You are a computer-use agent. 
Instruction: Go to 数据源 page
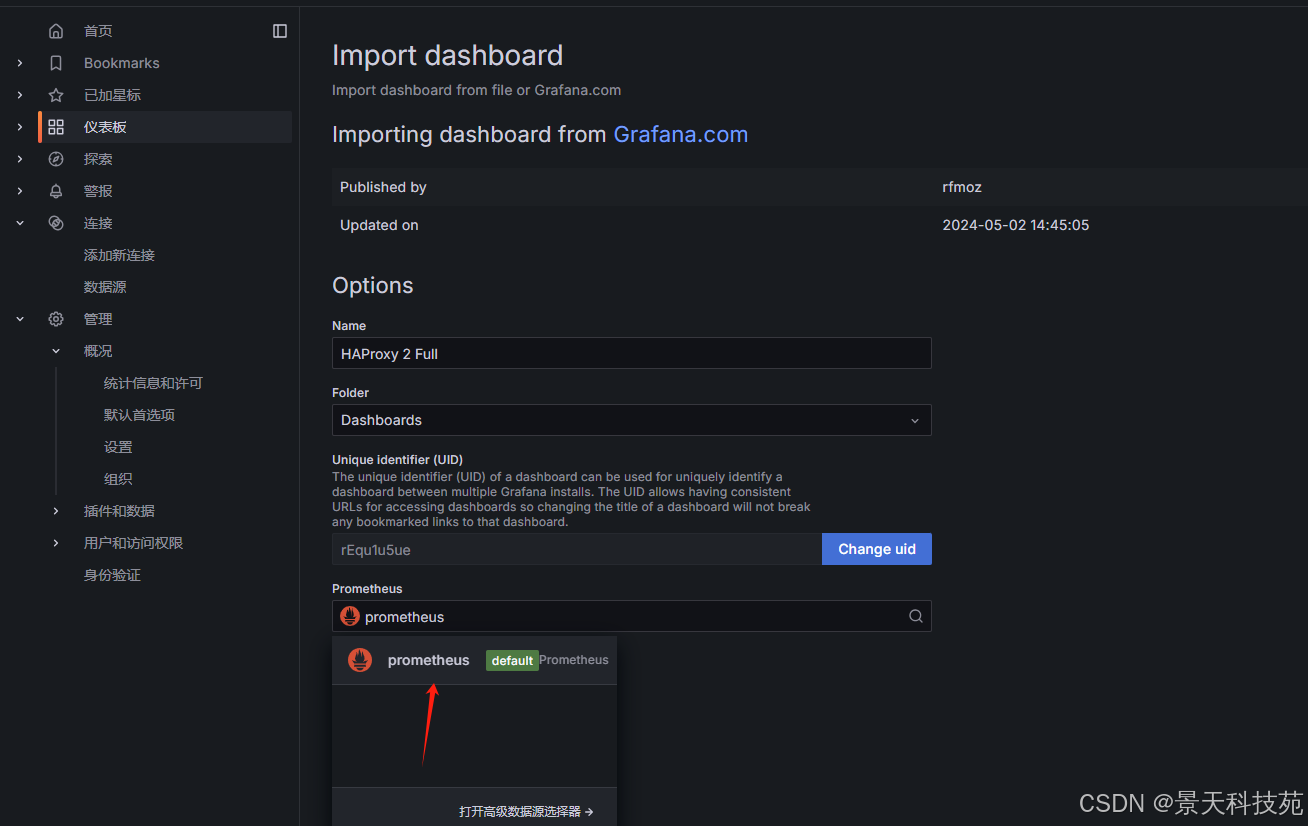coord(105,287)
